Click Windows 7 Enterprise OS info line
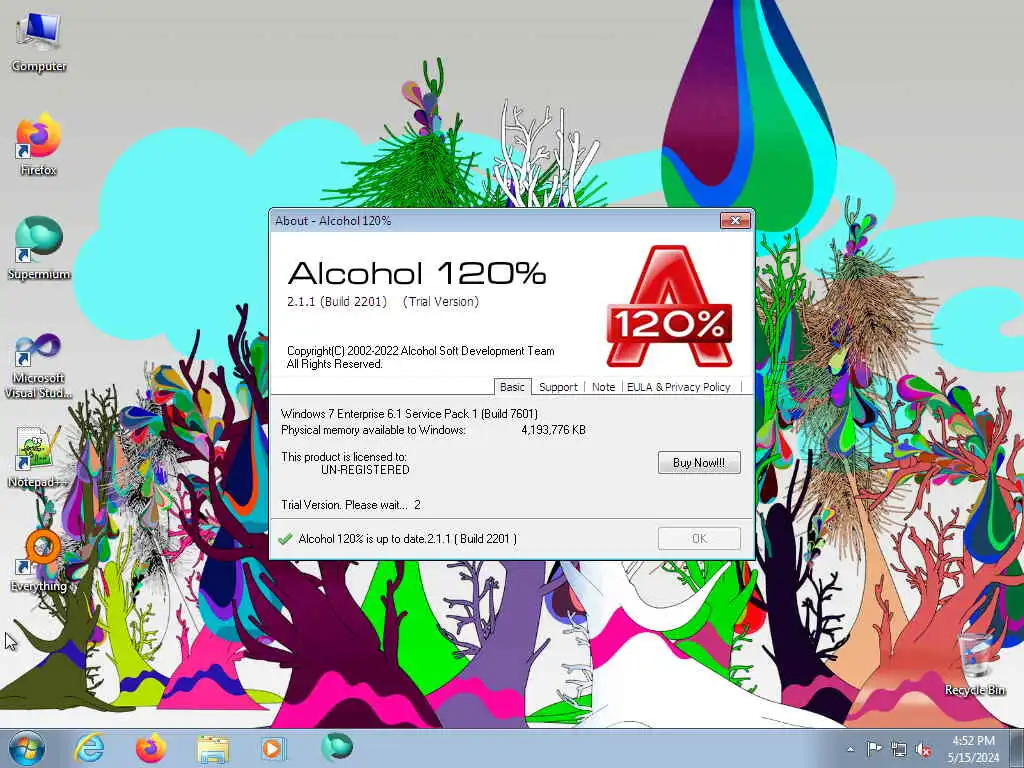This screenshot has height=768, width=1024. pyautogui.click(x=409, y=413)
